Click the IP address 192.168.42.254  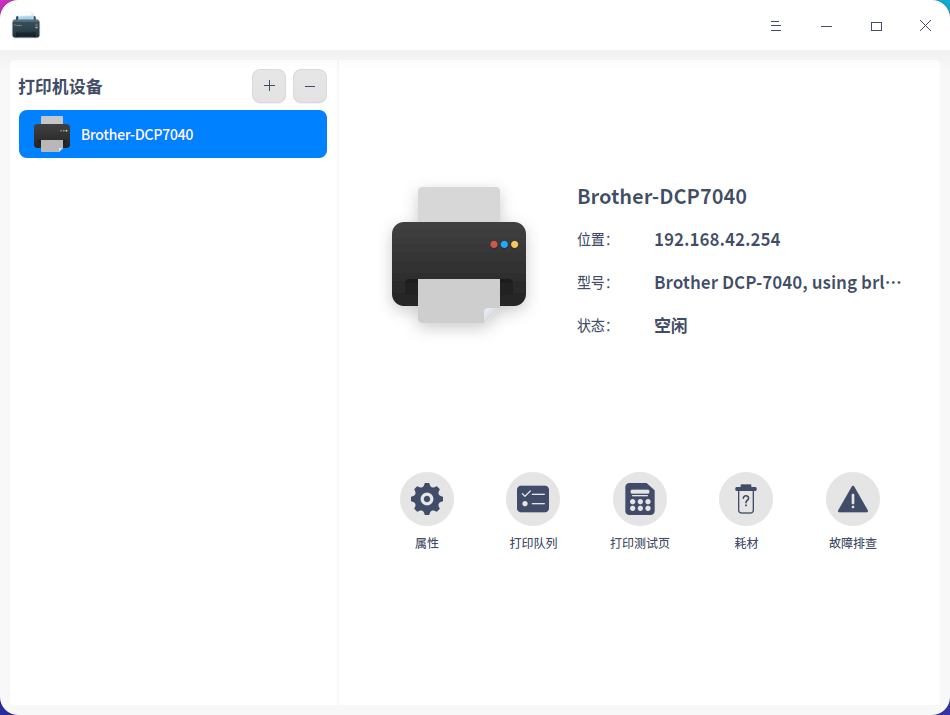(717, 239)
